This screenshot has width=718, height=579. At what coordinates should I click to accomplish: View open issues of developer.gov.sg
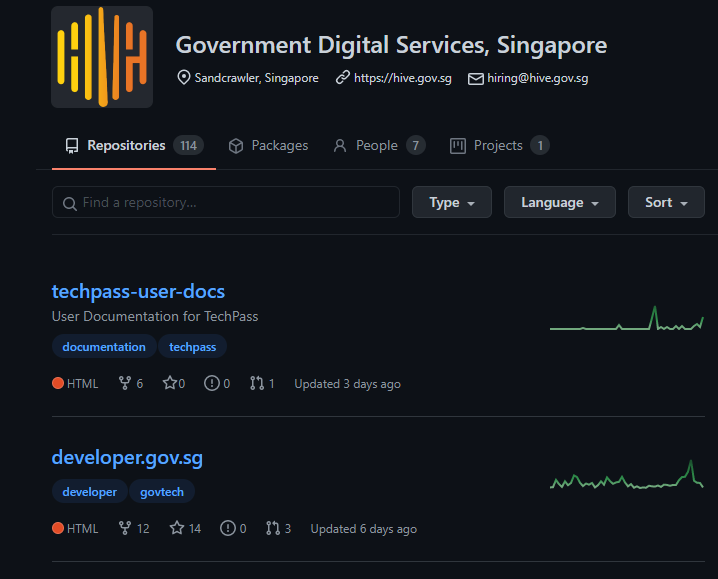pyautogui.click(x=233, y=529)
